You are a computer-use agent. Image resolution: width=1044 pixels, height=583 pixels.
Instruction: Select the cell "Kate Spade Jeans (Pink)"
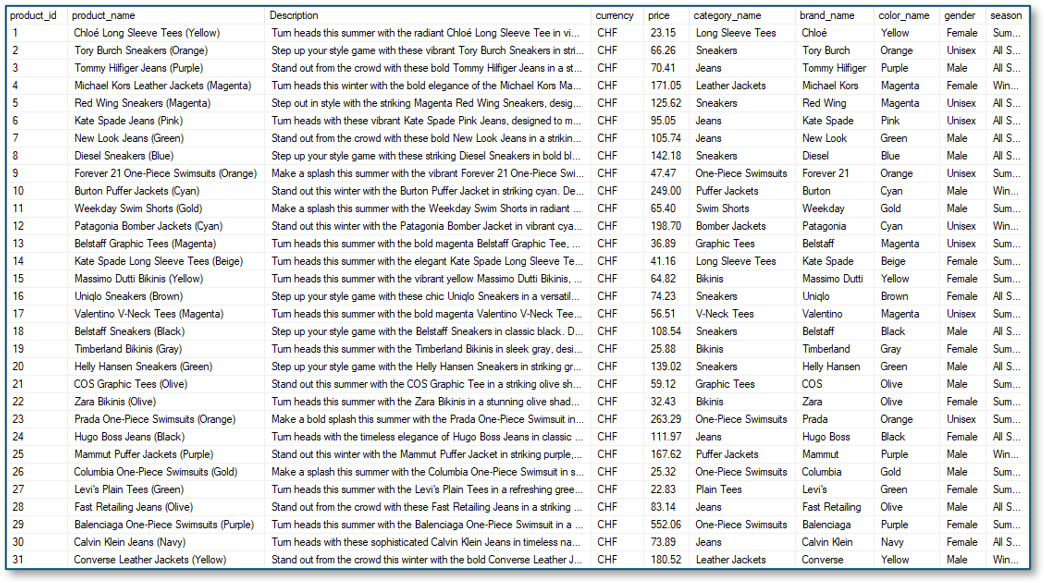coord(129,120)
